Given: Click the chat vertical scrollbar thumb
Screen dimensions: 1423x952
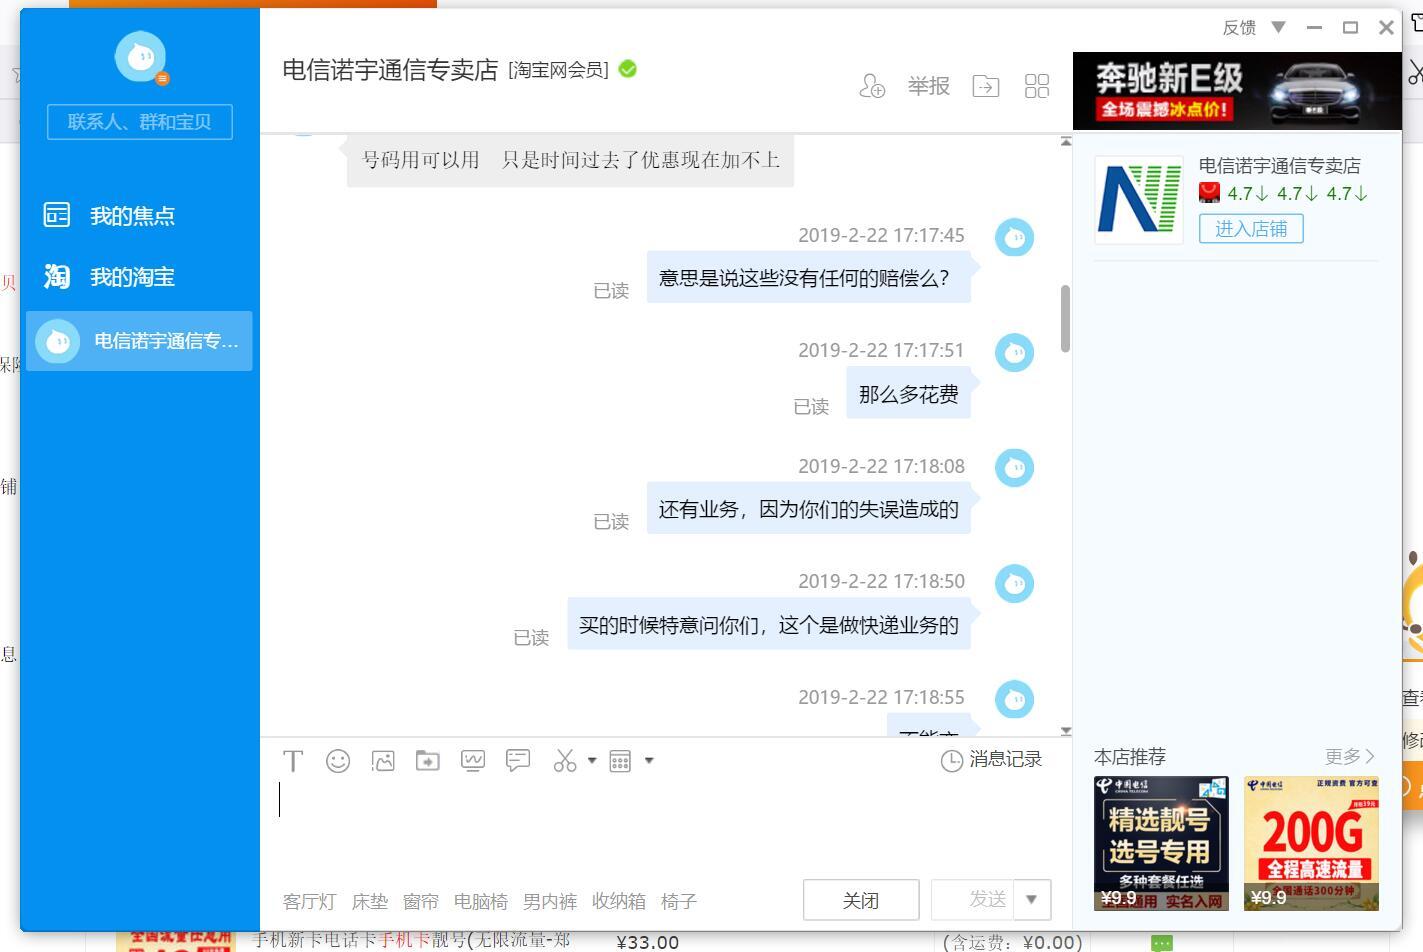Looking at the screenshot, I should click(x=1066, y=318).
